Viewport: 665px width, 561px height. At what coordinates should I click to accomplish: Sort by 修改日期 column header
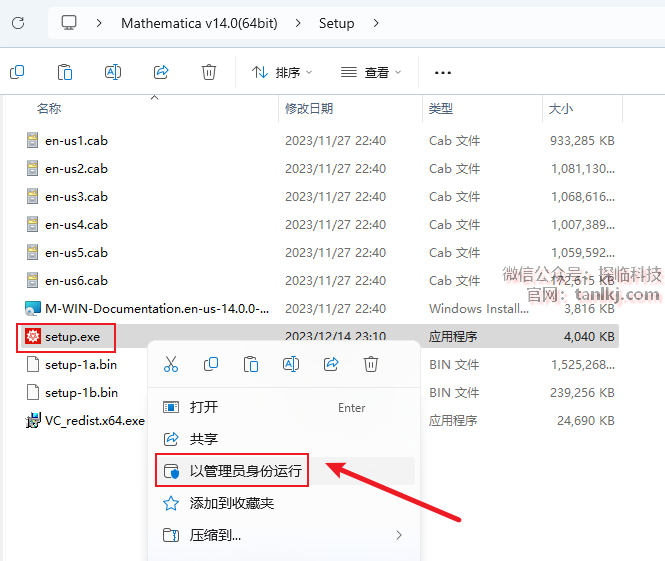[x=309, y=109]
